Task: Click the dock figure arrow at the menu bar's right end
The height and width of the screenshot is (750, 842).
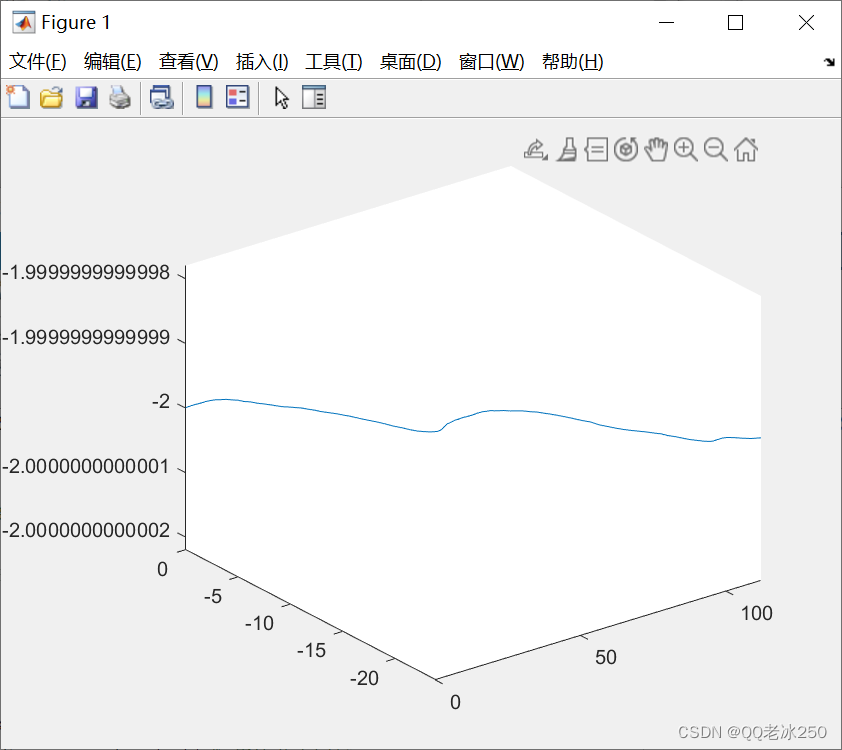Action: tap(829, 62)
